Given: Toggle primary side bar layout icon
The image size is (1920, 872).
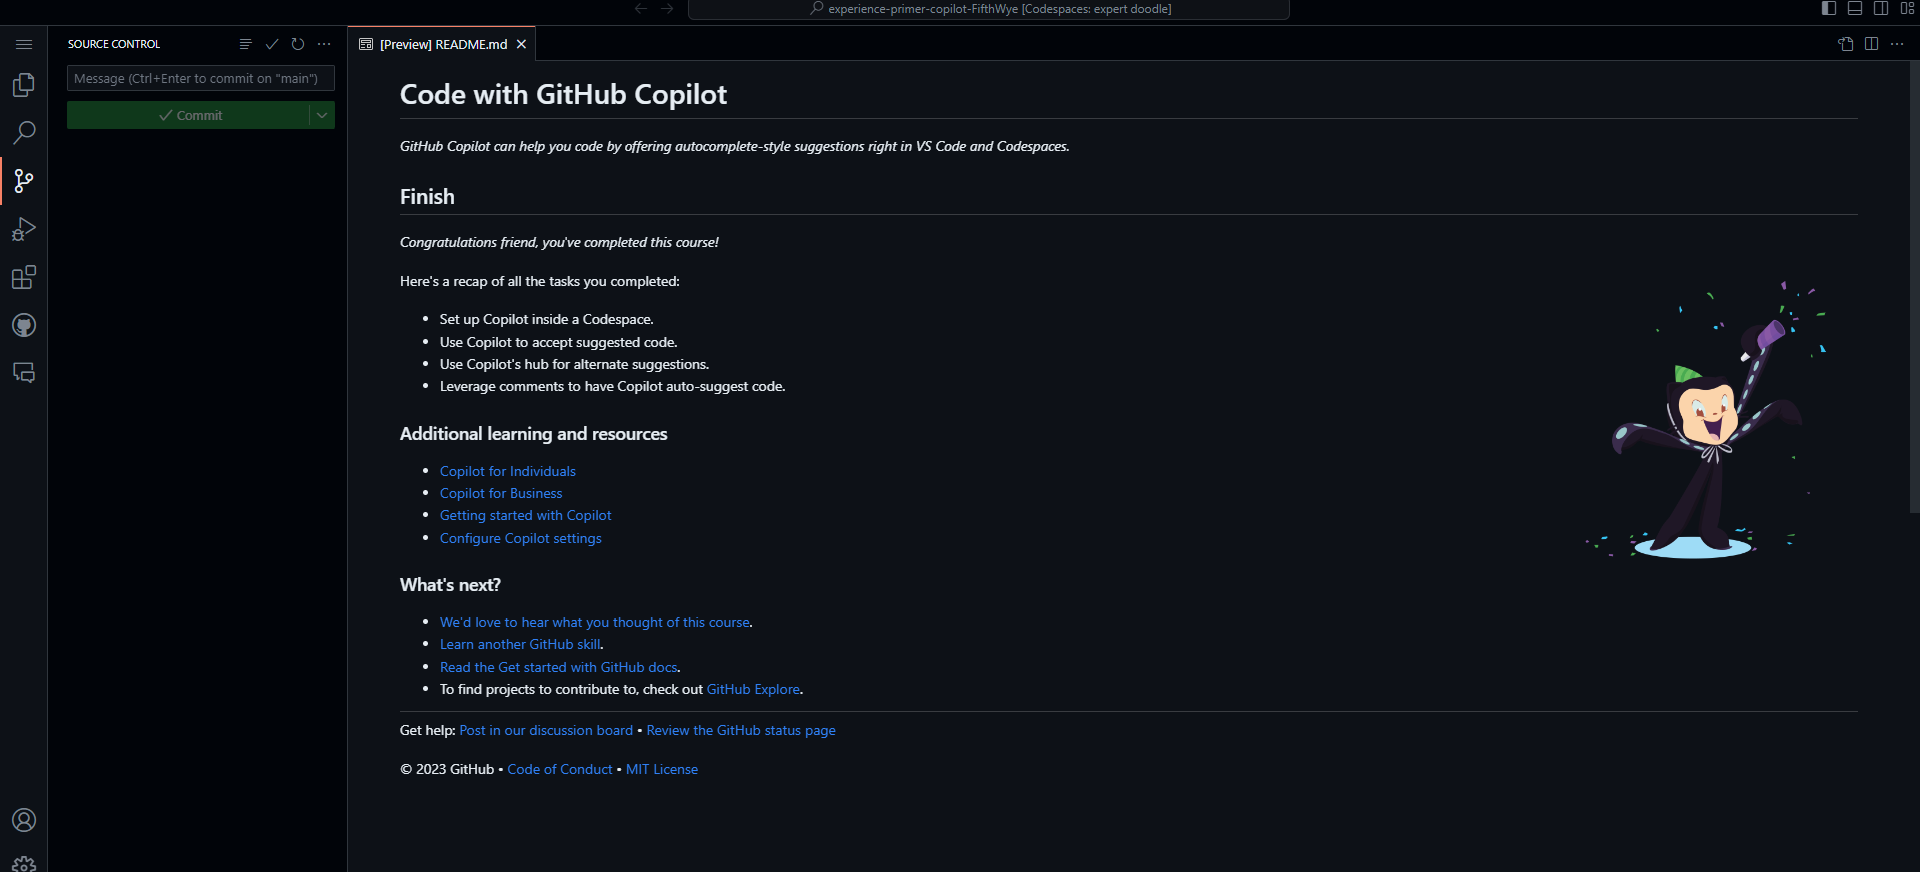Looking at the screenshot, I should [x=1829, y=8].
